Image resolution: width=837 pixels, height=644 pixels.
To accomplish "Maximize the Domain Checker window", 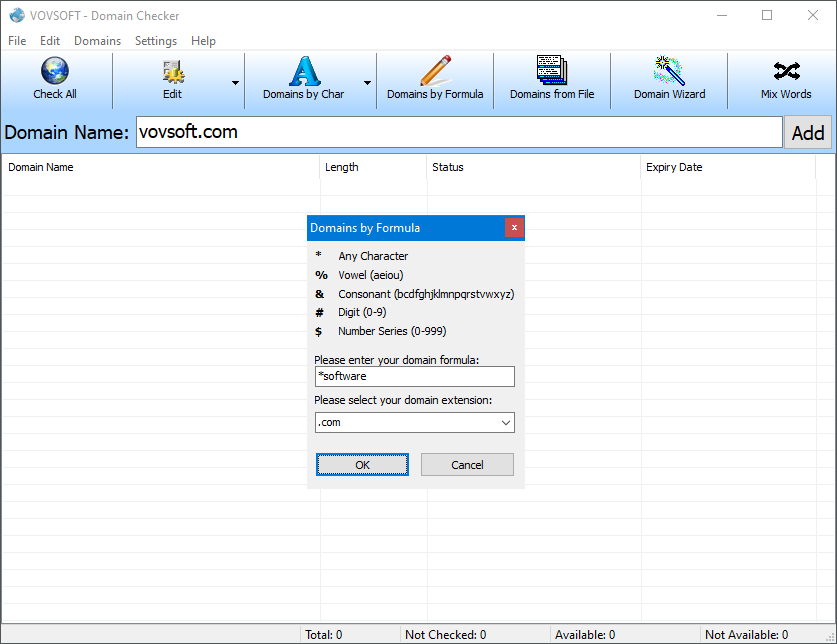I will (767, 15).
